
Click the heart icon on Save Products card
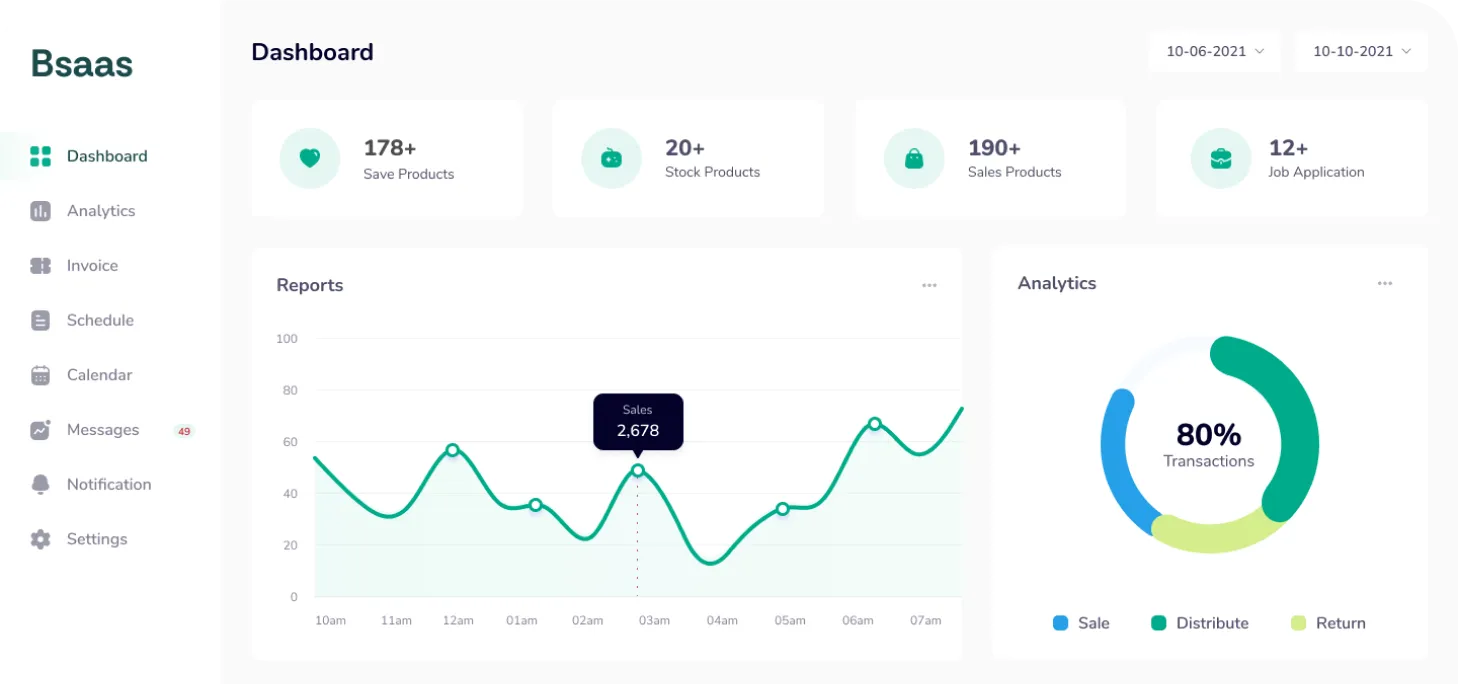[310, 158]
